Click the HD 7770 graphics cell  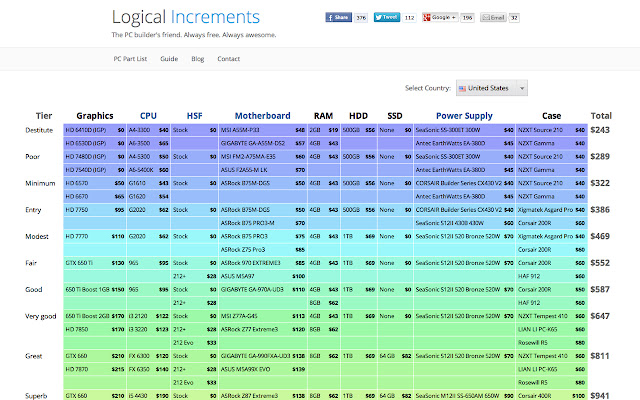95,236
